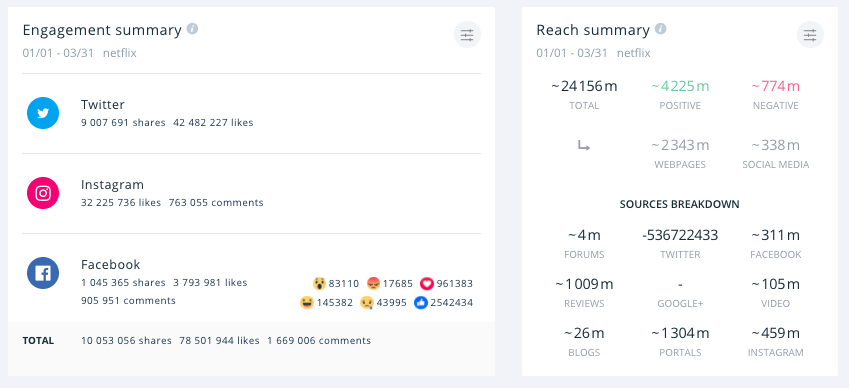The height and width of the screenshot is (388, 849).
Task: Select the positive reach value ~4225m
Action: point(680,86)
